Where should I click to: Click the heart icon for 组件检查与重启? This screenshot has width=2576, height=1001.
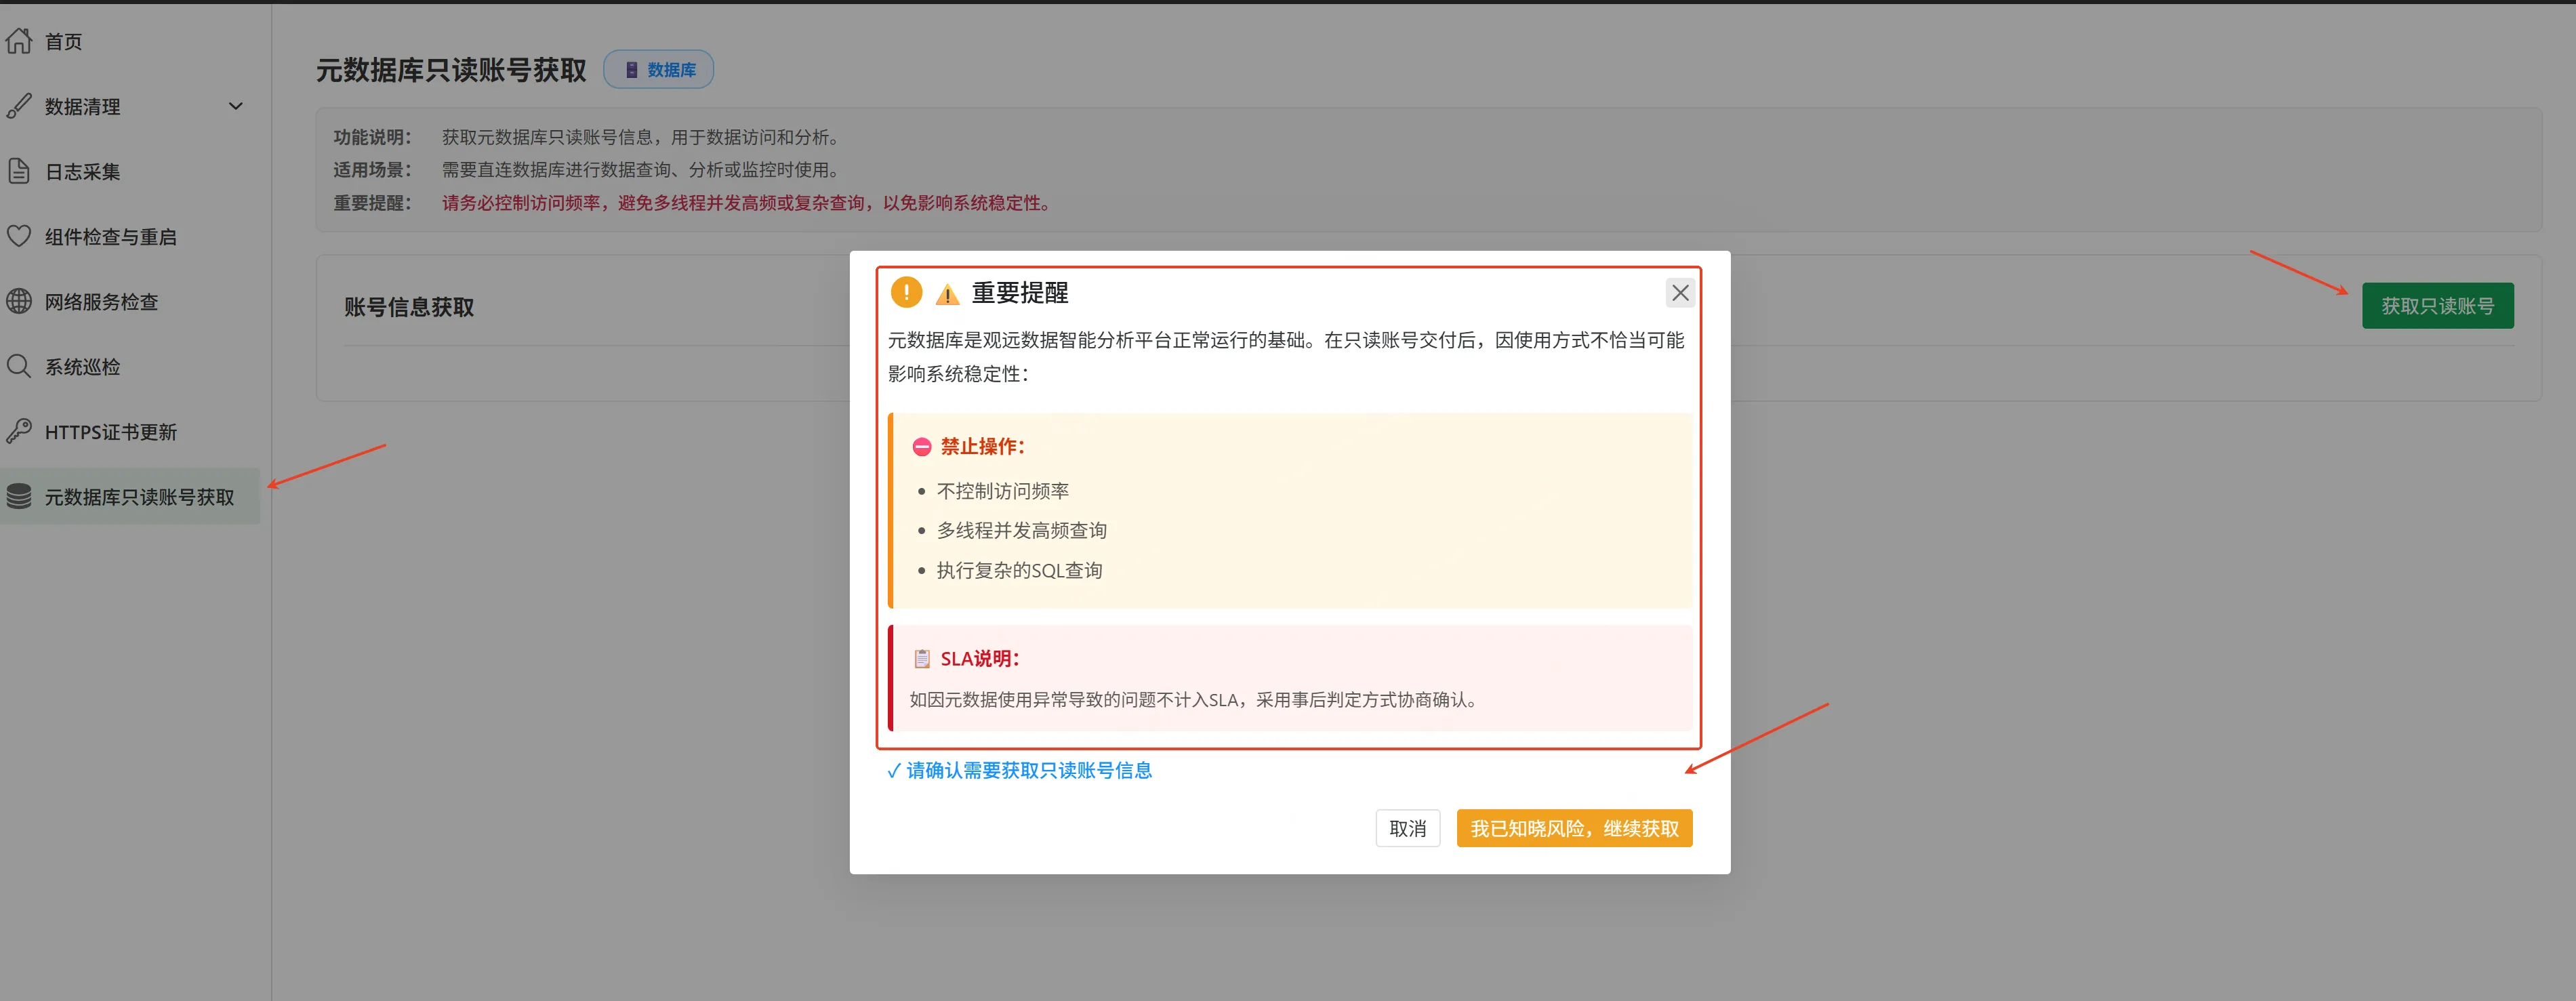tap(19, 236)
